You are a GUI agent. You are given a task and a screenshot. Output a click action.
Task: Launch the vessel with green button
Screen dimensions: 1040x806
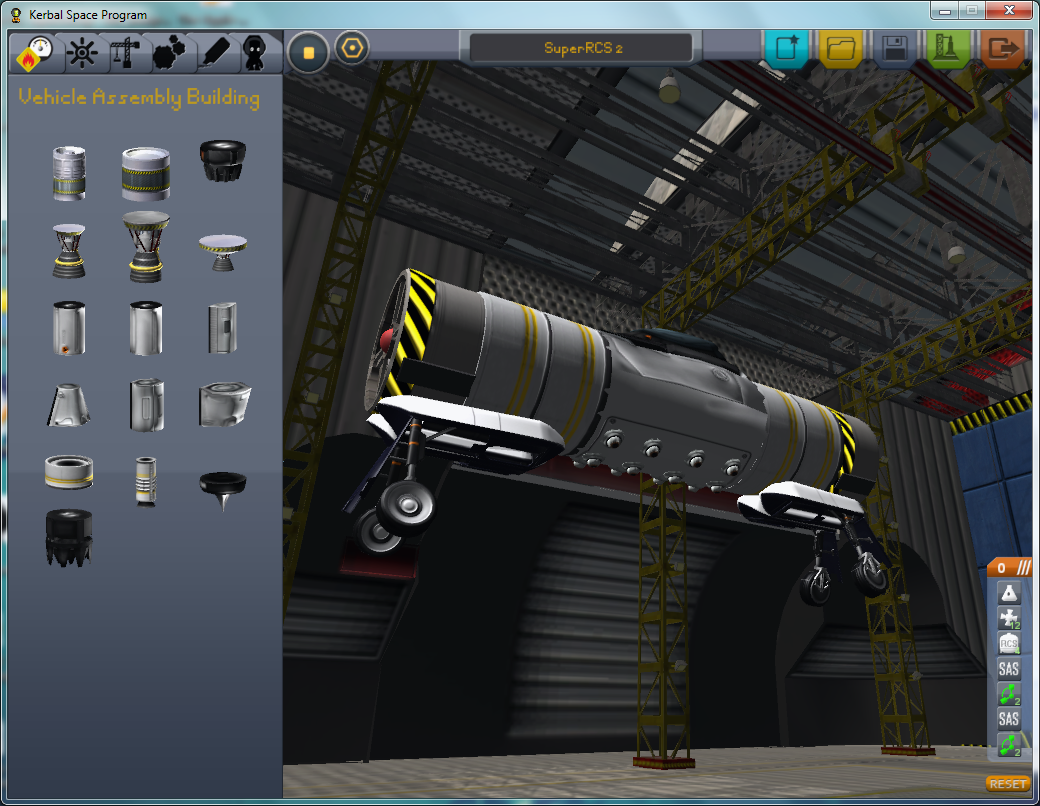(x=948, y=48)
